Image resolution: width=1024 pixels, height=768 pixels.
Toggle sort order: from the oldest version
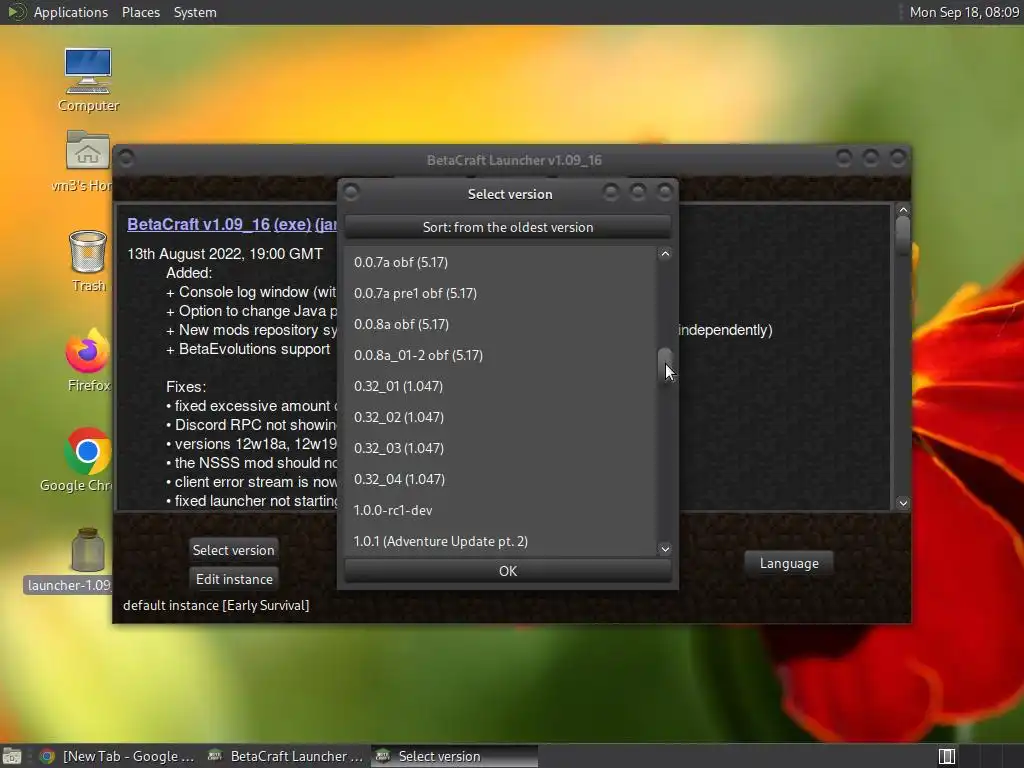(x=507, y=227)
